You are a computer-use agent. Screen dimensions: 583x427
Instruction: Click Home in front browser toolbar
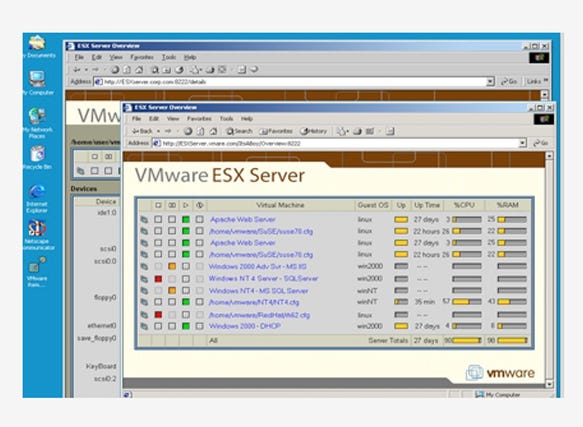213,131
